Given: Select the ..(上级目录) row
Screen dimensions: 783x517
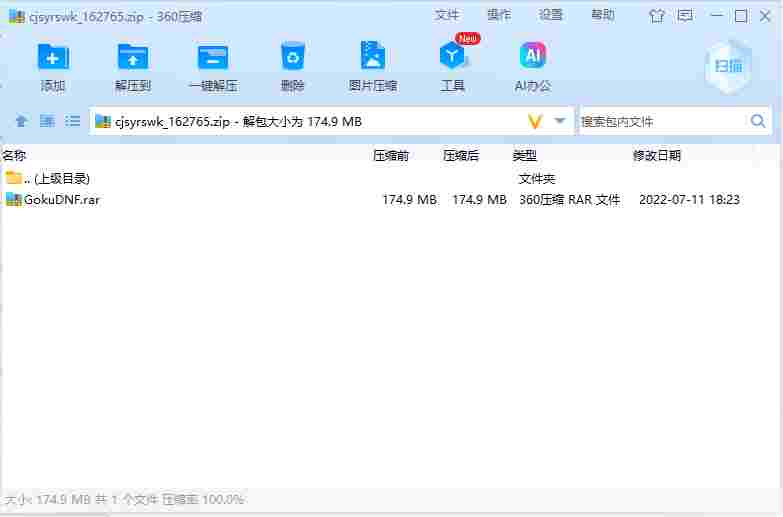Looking at the screenshot, I should coord(390,178).
